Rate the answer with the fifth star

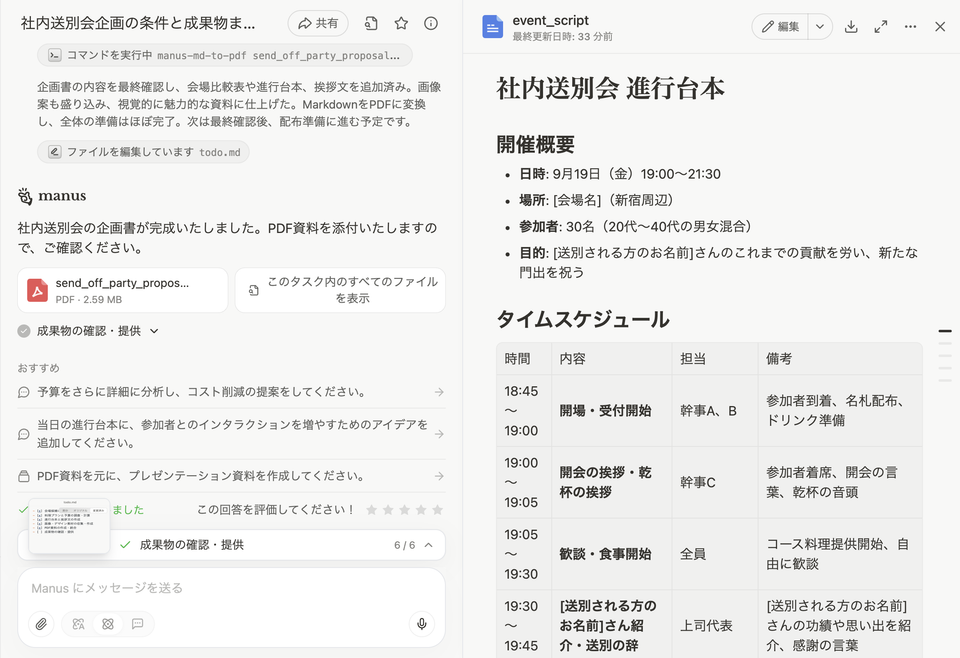click(x=435, y=510)
